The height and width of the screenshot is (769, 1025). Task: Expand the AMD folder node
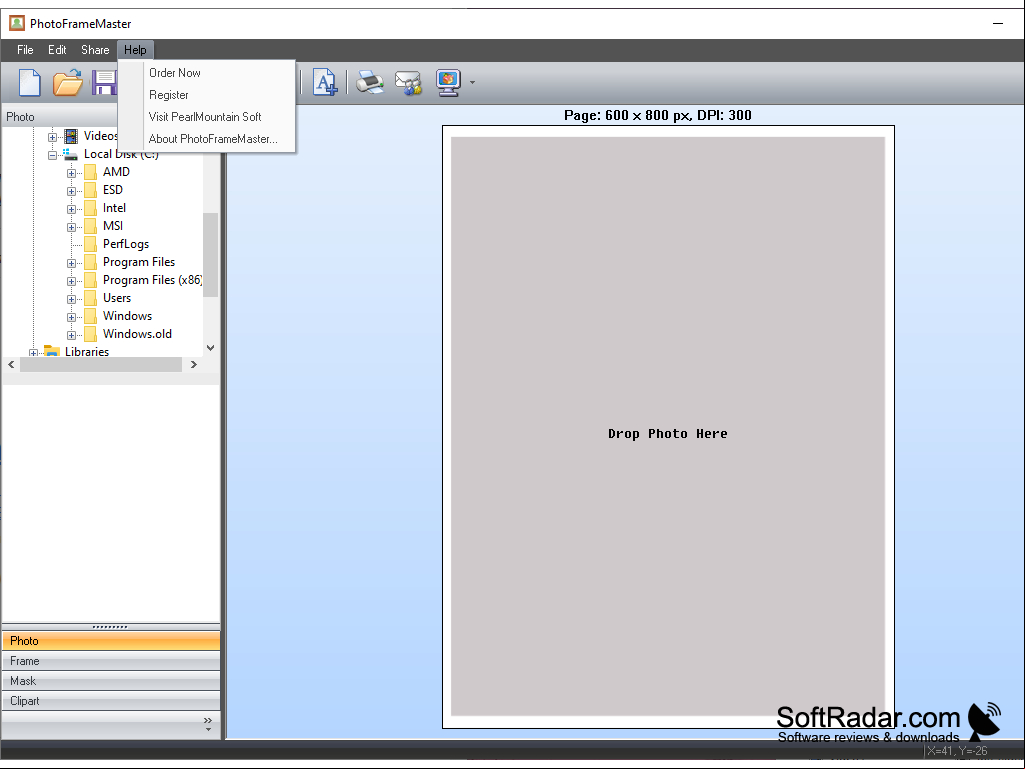[71, 173]
